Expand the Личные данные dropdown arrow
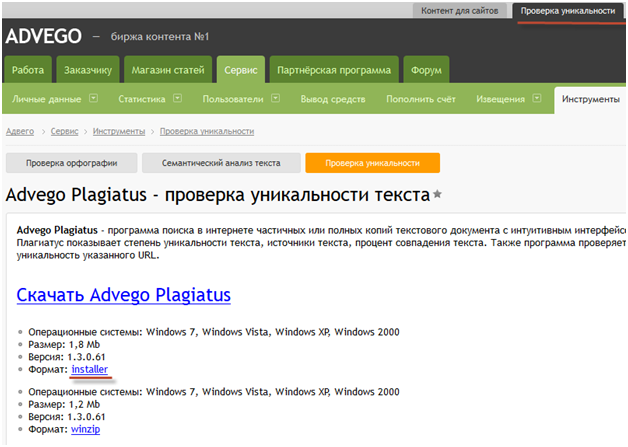 coord(93,98)
